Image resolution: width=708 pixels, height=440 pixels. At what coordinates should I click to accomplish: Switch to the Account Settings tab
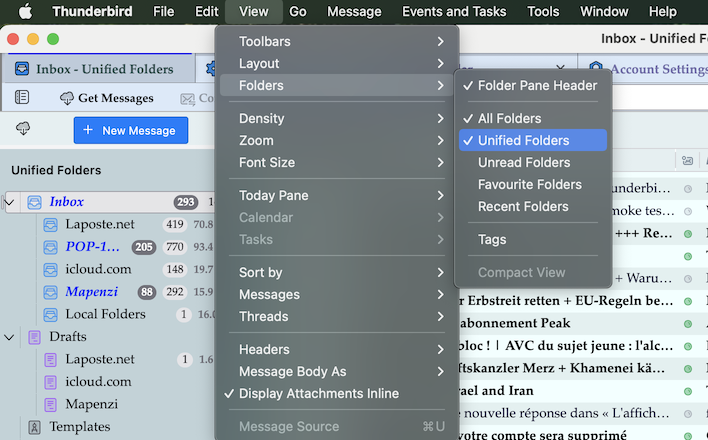(643, 69)
